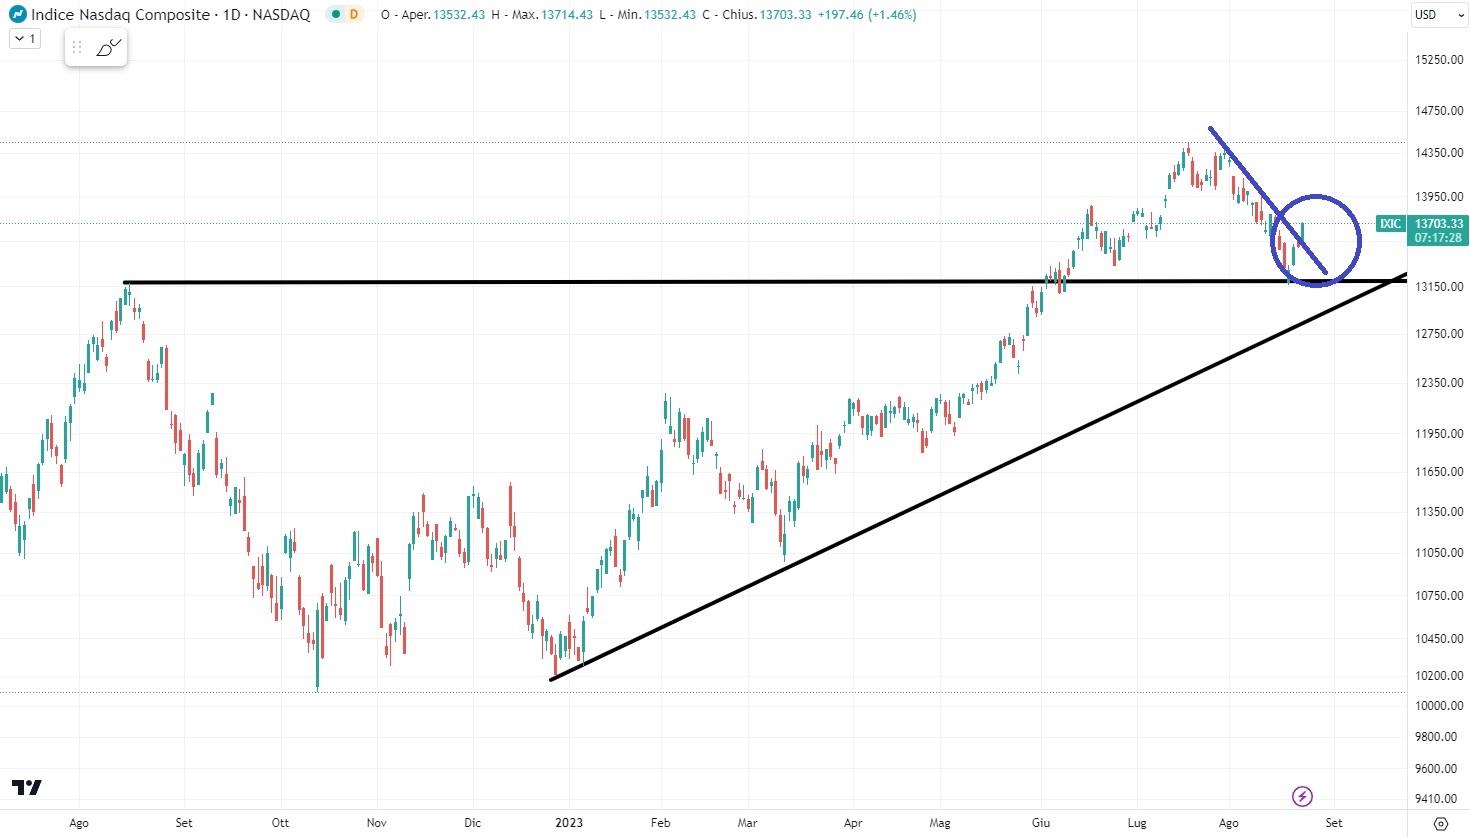This screenshot has width=1470, height=837.
Task: Select the black horizontal resistance line
Action: [x=600, y=282]
